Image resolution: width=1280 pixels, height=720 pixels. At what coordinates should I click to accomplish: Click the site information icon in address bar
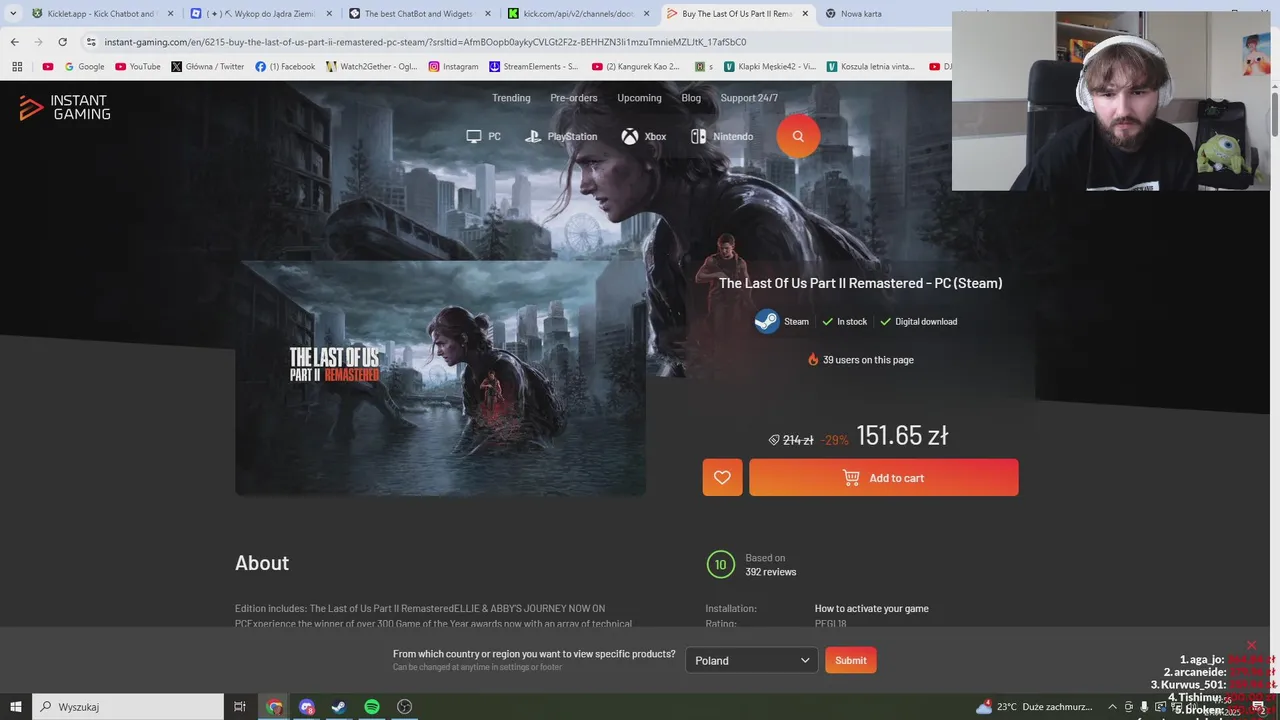pyautogui.click(x=91, y=42)
